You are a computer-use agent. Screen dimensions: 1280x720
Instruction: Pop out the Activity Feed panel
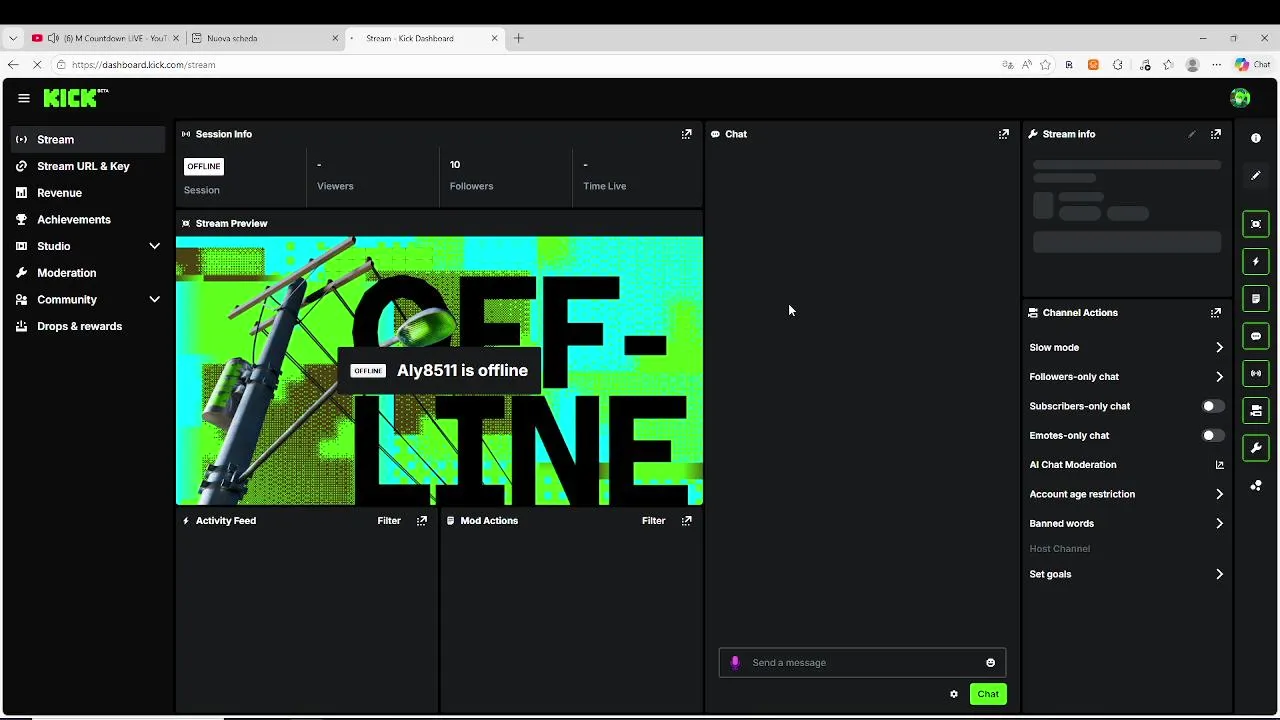[x=421, y=521]
